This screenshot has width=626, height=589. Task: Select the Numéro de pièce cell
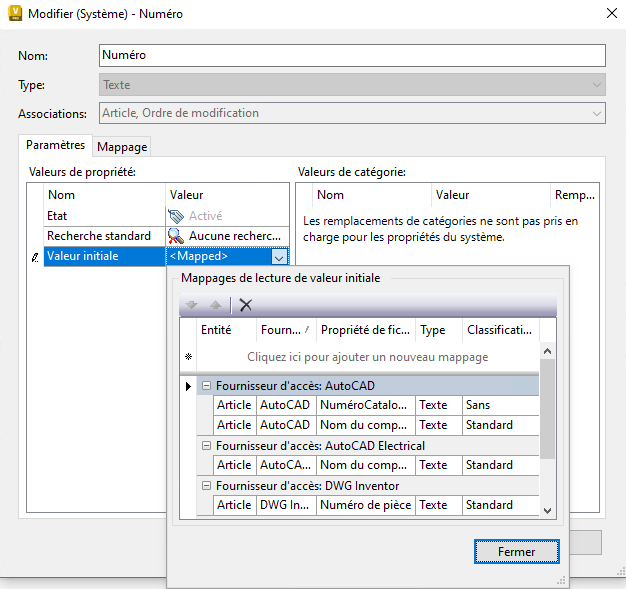coord(366,505)
